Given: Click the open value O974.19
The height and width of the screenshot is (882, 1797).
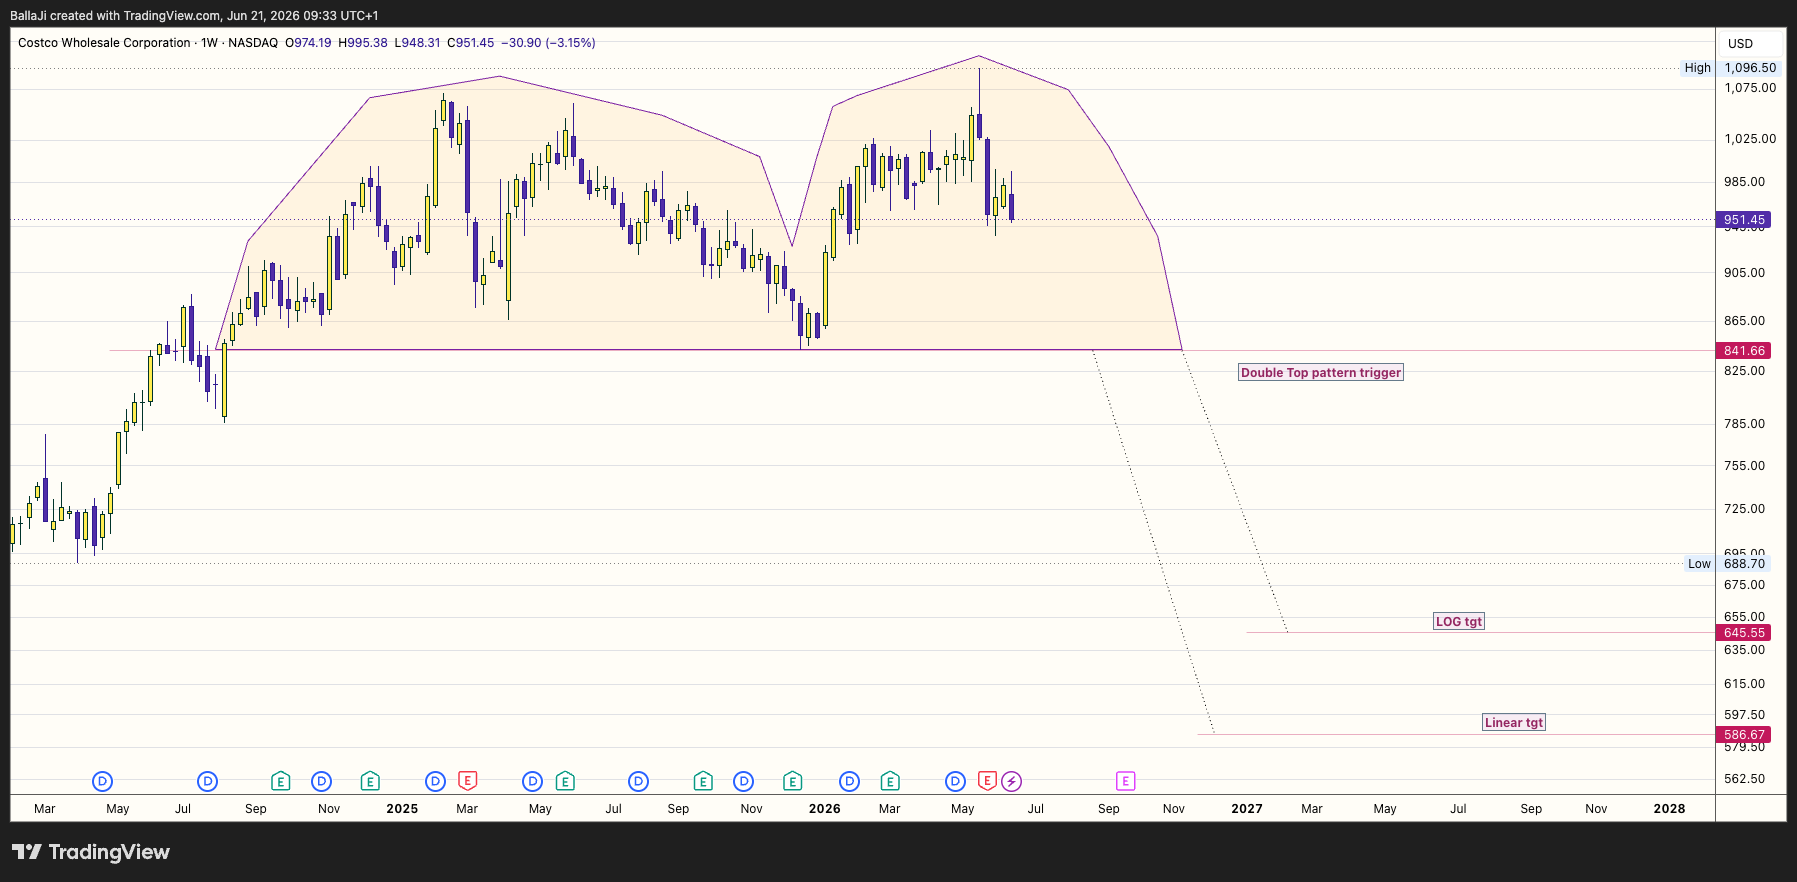Looking at the screenshot, I should click(308, 43).
